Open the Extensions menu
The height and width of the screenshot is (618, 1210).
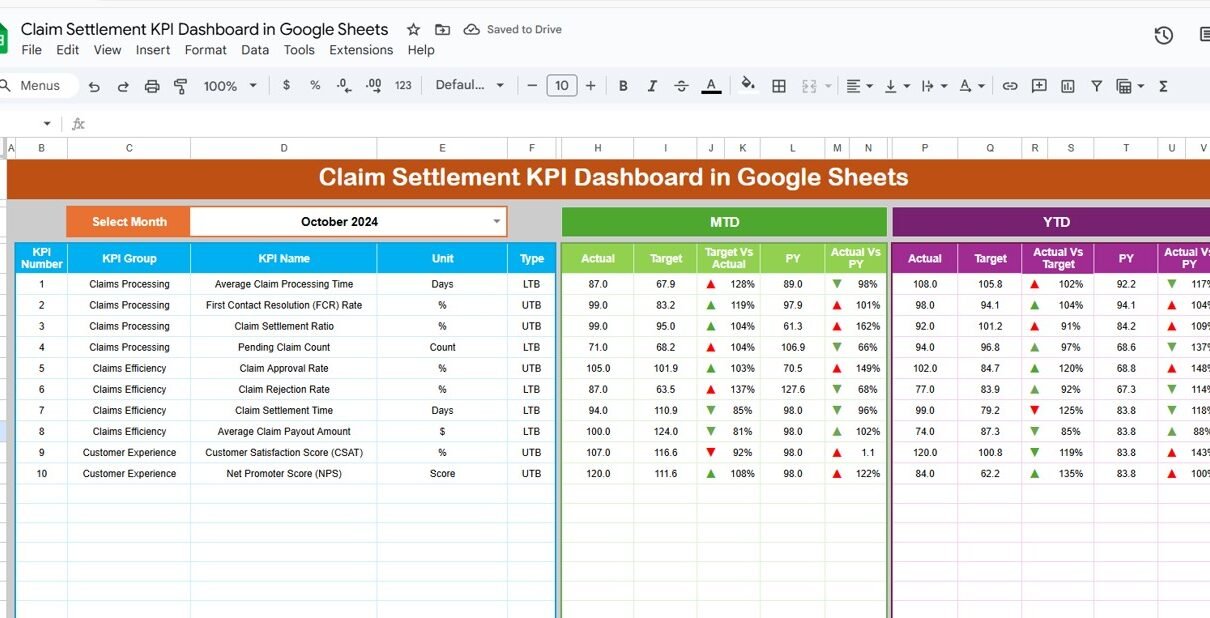361,50
